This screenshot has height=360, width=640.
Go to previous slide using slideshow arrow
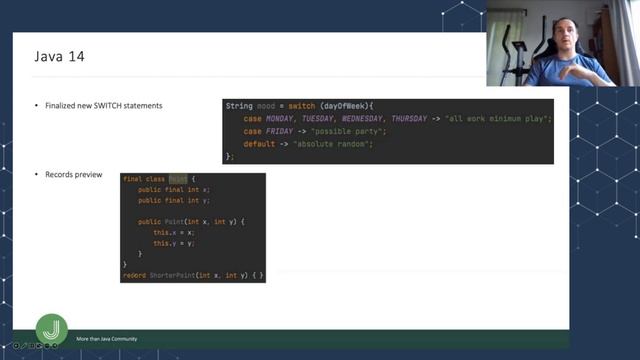coord(16,346)
